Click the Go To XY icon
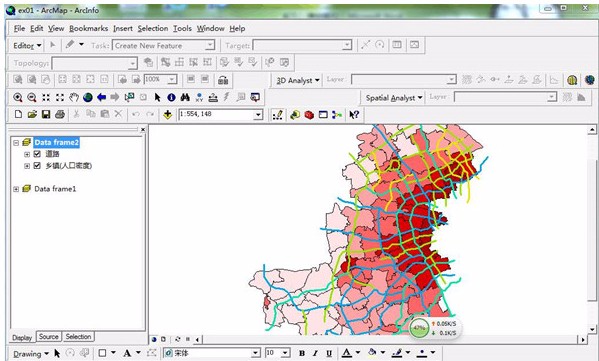This screenshot has height=361, width=599. 199,97
